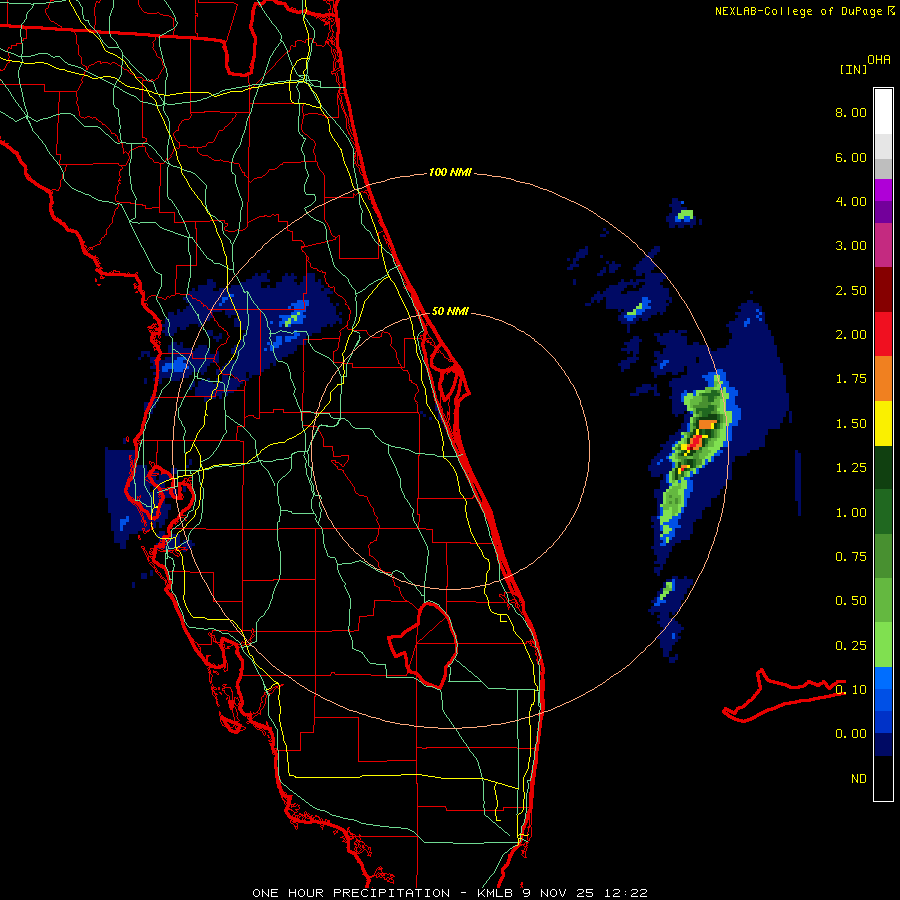Image resolution: width=900 pixels, height=900 pixels.
Task: Click the [IN] units label
Action: (x=853, y=69)
